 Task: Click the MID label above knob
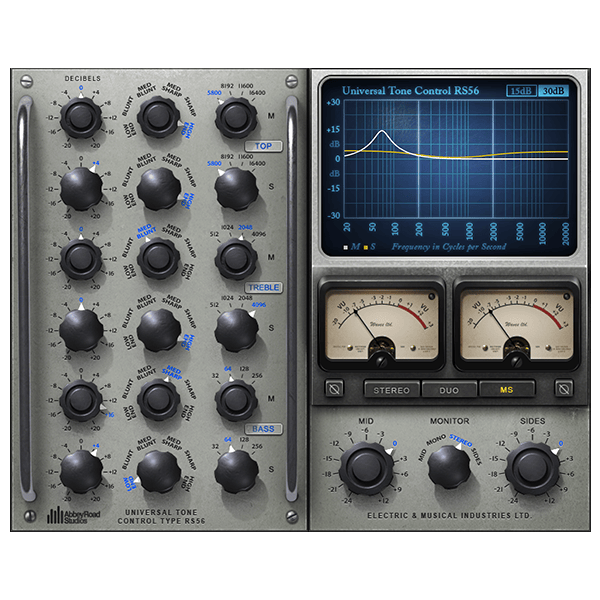click(366, 421)
